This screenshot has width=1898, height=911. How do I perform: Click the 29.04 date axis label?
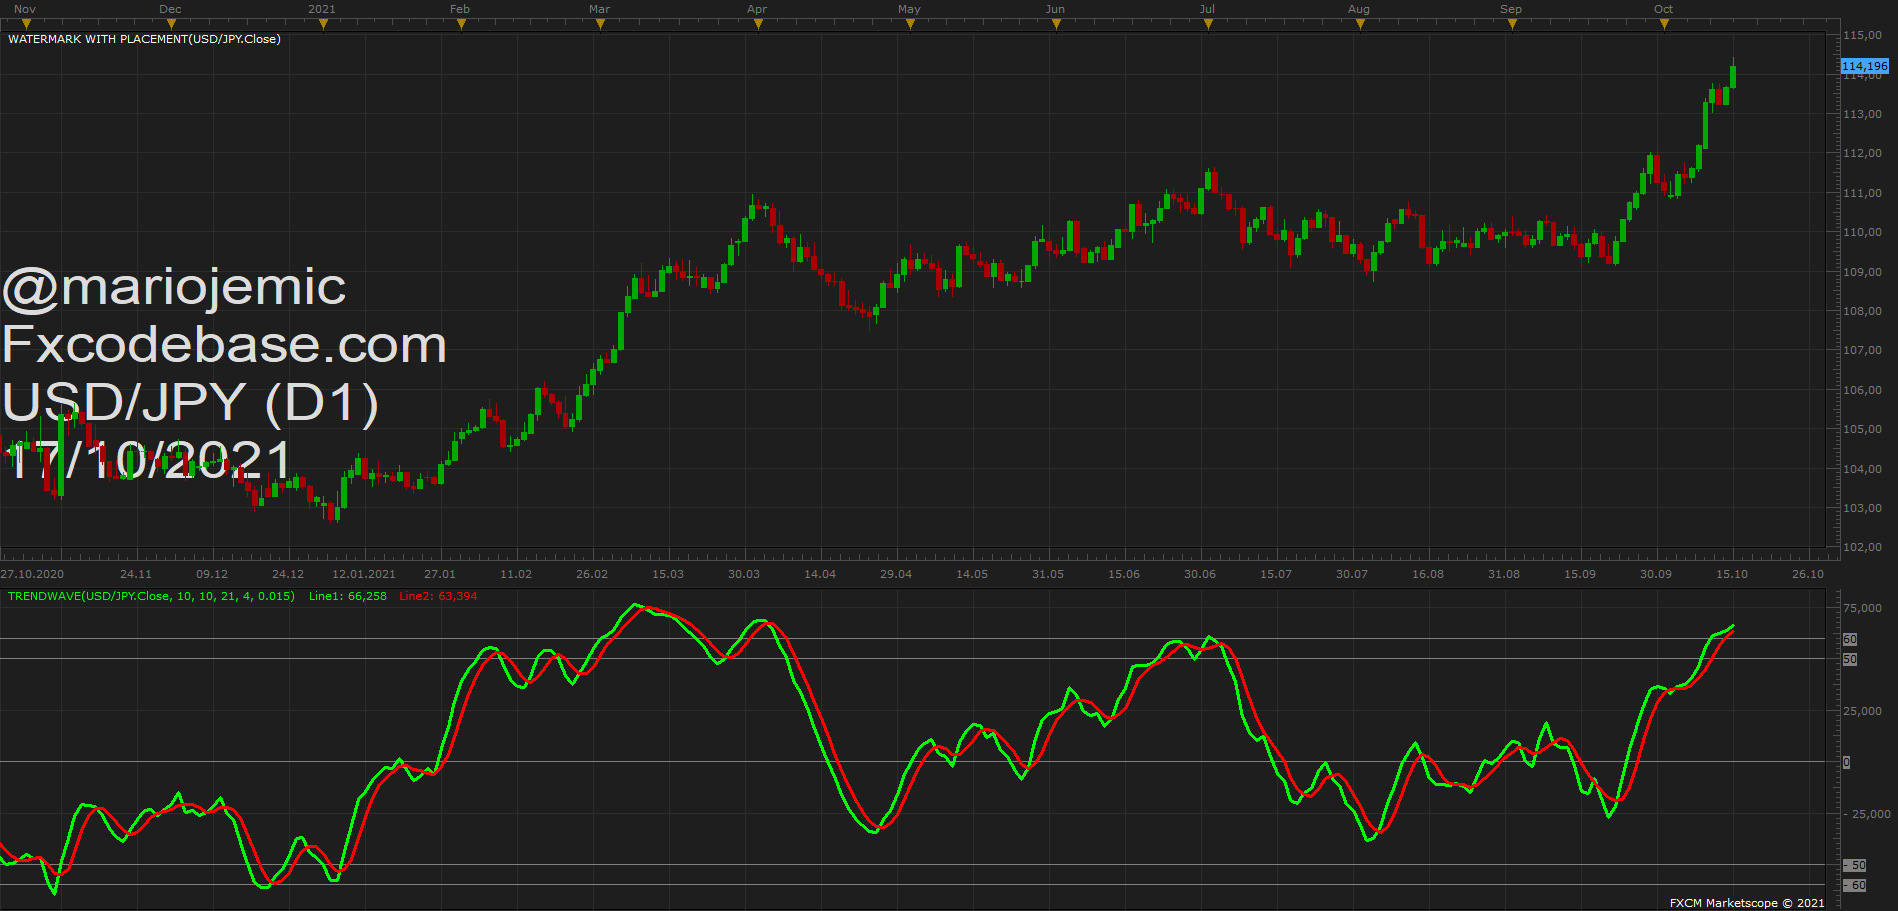[896, 574]
